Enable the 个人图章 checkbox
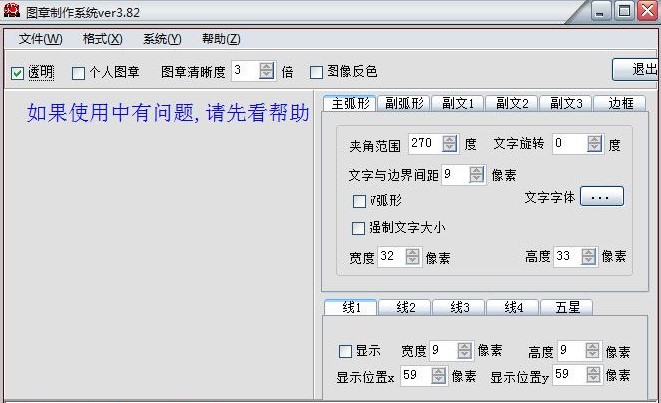This screenshot has height=403, width=661. [x=78, y=73]
